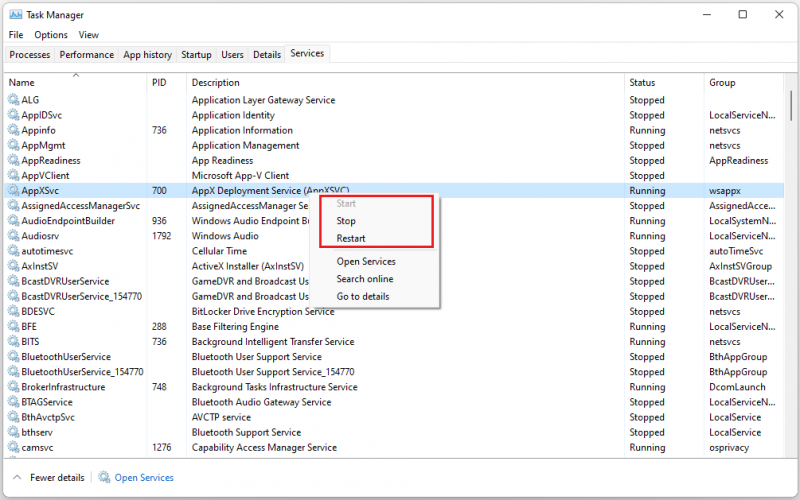Switch to the Startup tab
Screen dimensions: 800x500
[196, 55]
